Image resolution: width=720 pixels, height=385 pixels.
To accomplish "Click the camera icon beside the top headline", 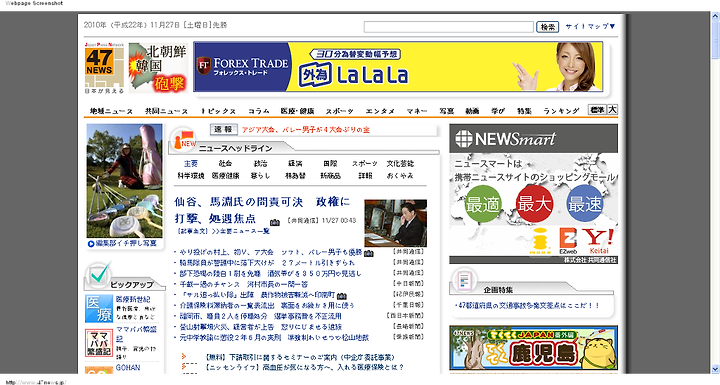I will coord(275,222).
